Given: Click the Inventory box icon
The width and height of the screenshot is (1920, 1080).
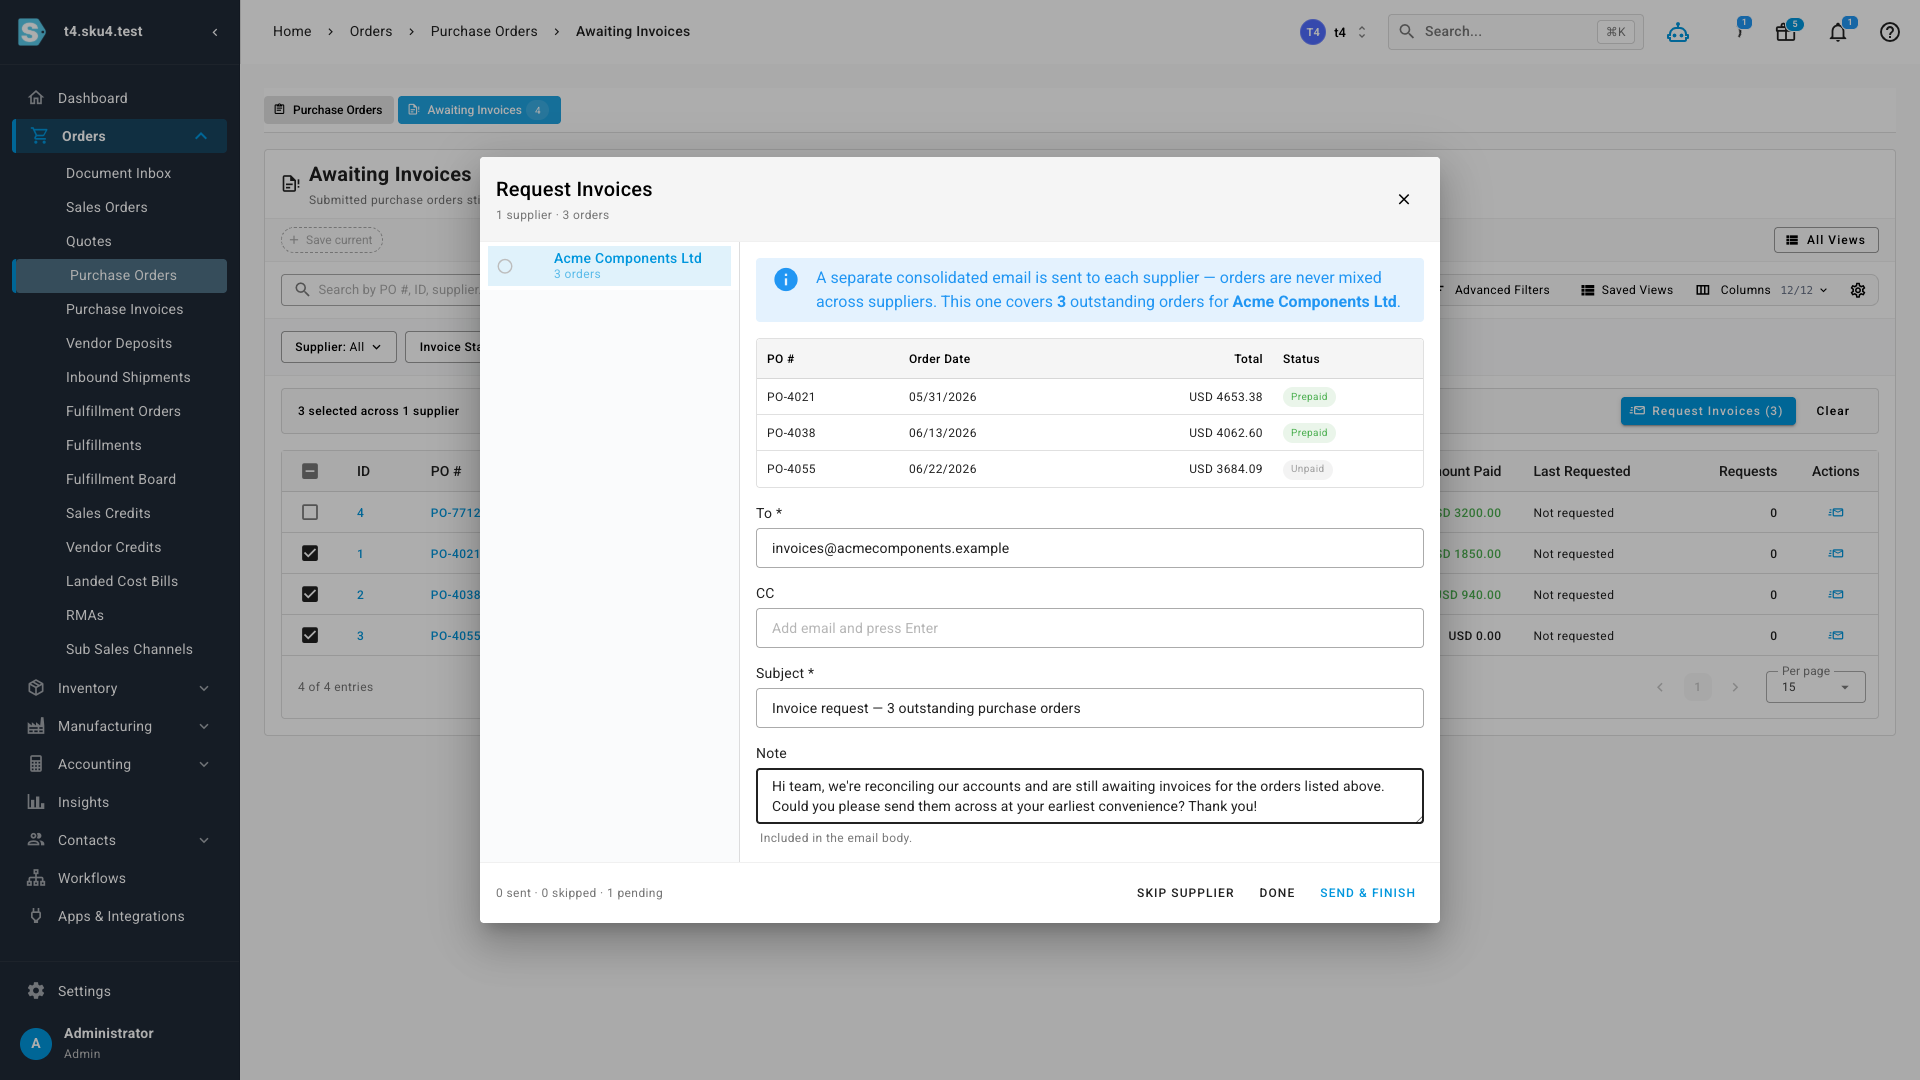Looking at the screenshot, I should tap(36, 688).
